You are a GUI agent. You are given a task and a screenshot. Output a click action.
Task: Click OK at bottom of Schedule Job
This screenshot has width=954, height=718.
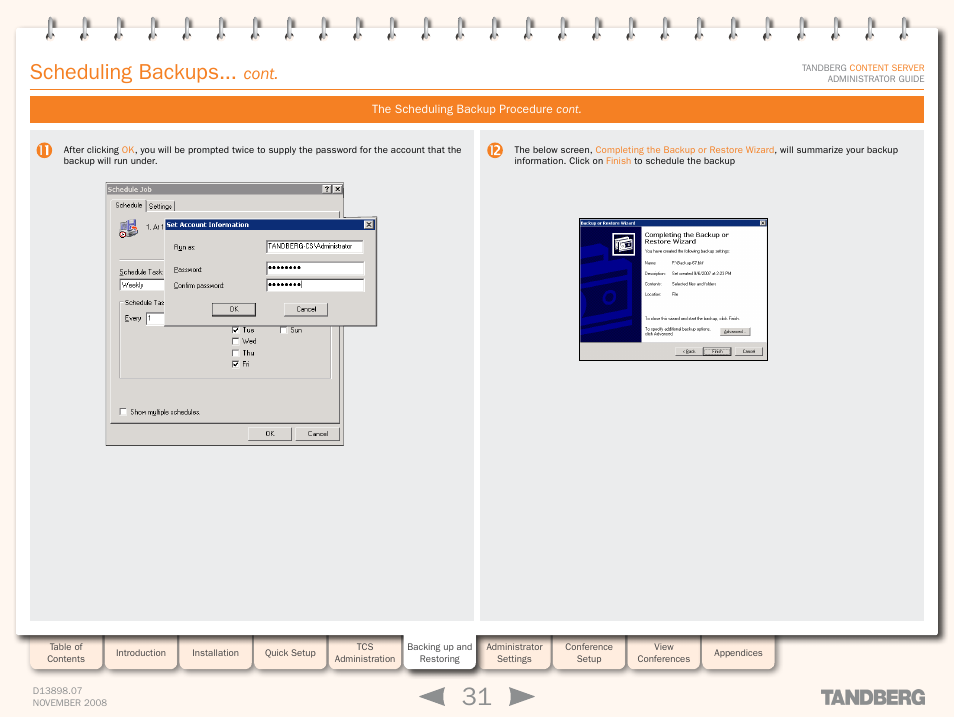point(270,434)
